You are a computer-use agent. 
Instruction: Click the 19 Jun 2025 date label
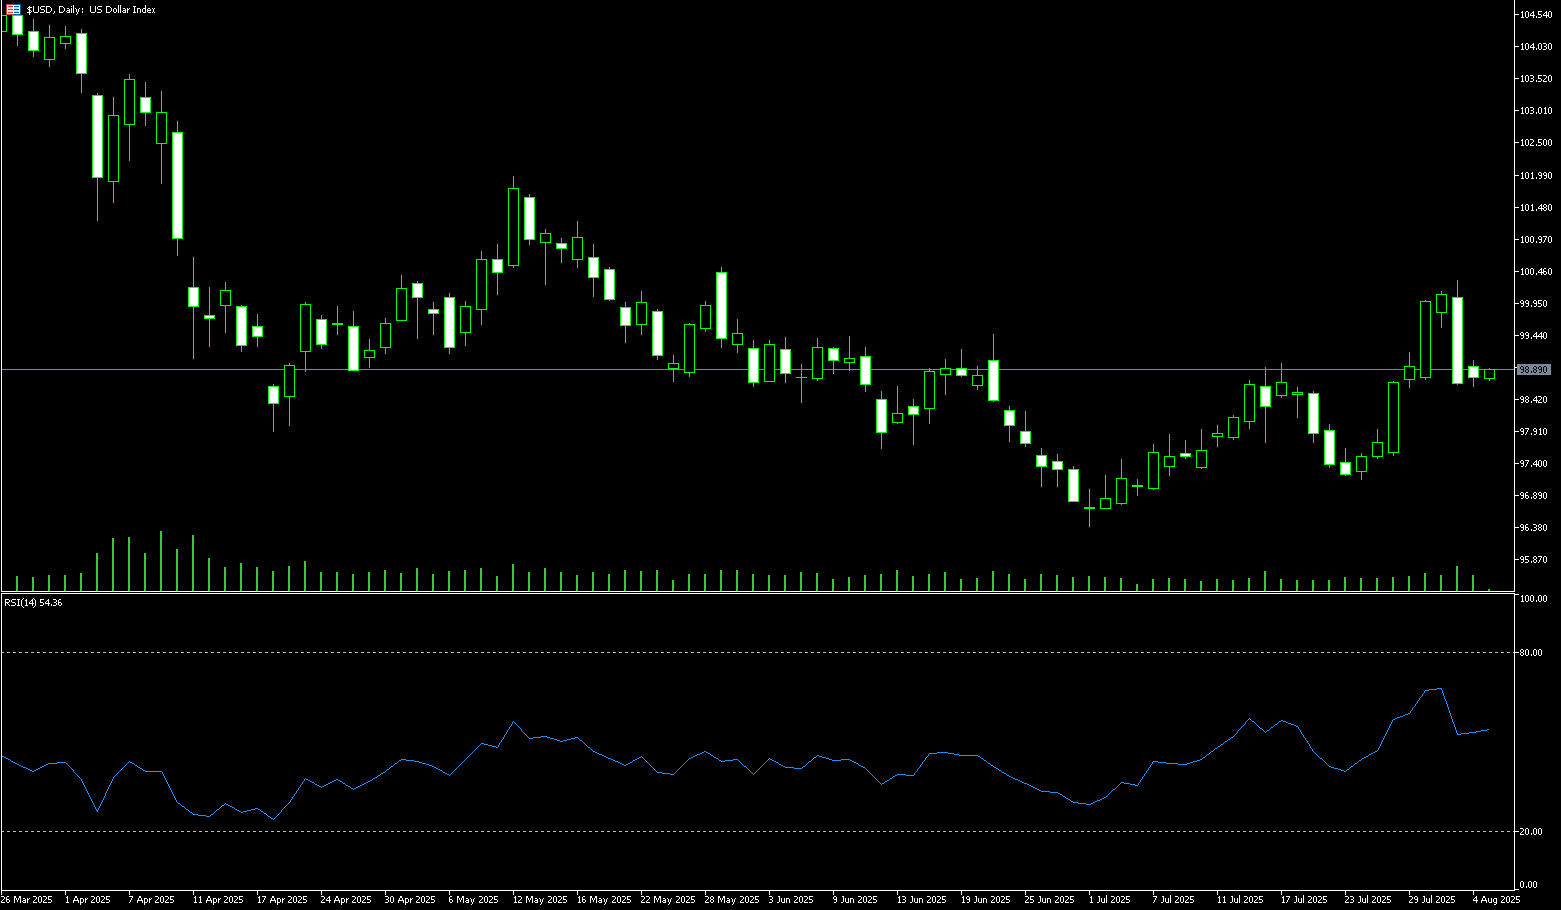point(986,900)
